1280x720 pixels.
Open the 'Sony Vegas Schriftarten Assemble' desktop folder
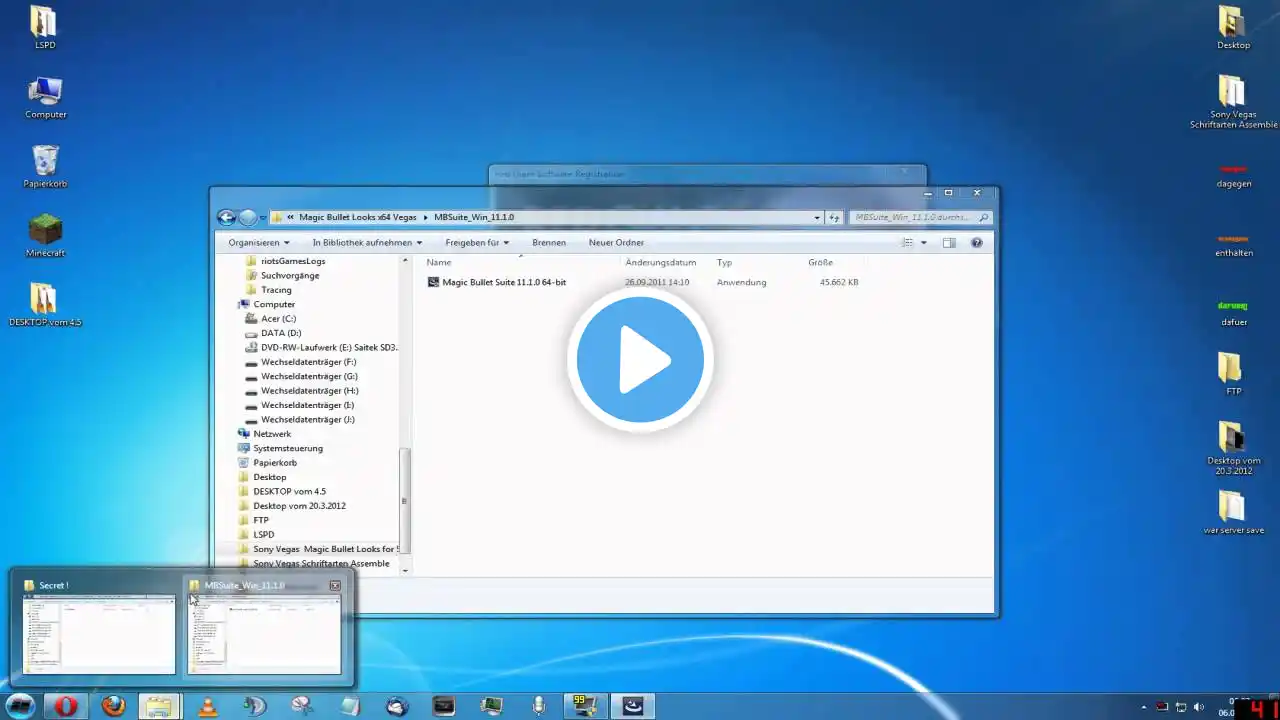tap(1233, 102)
